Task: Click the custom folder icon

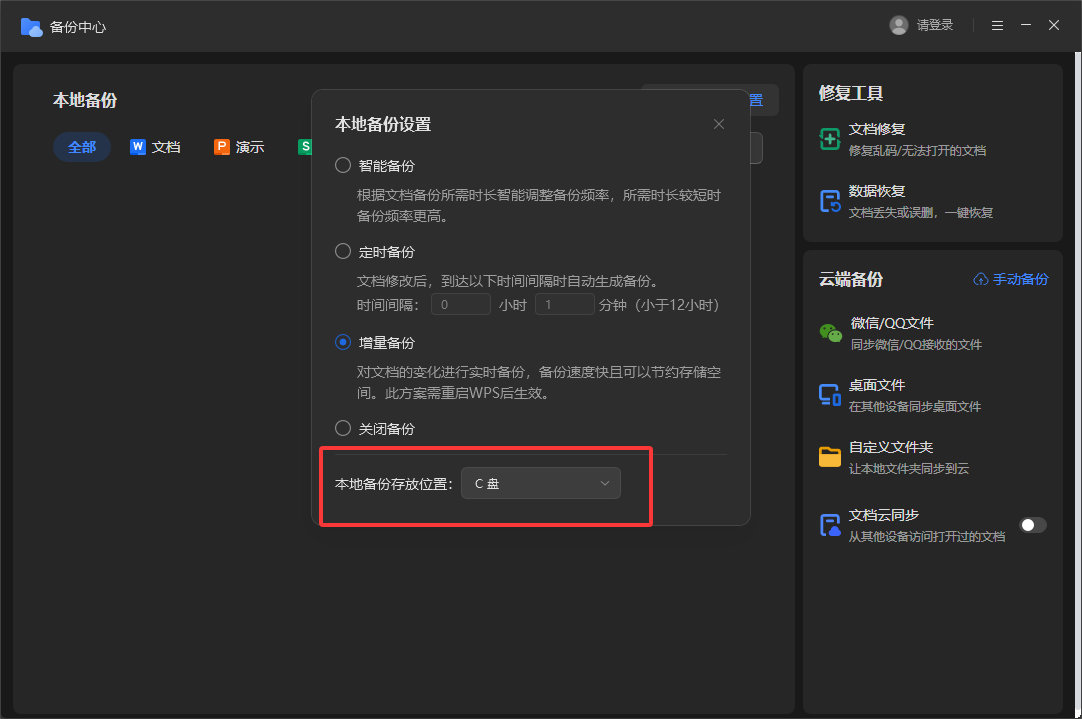Action: click(x=829, y=457)
